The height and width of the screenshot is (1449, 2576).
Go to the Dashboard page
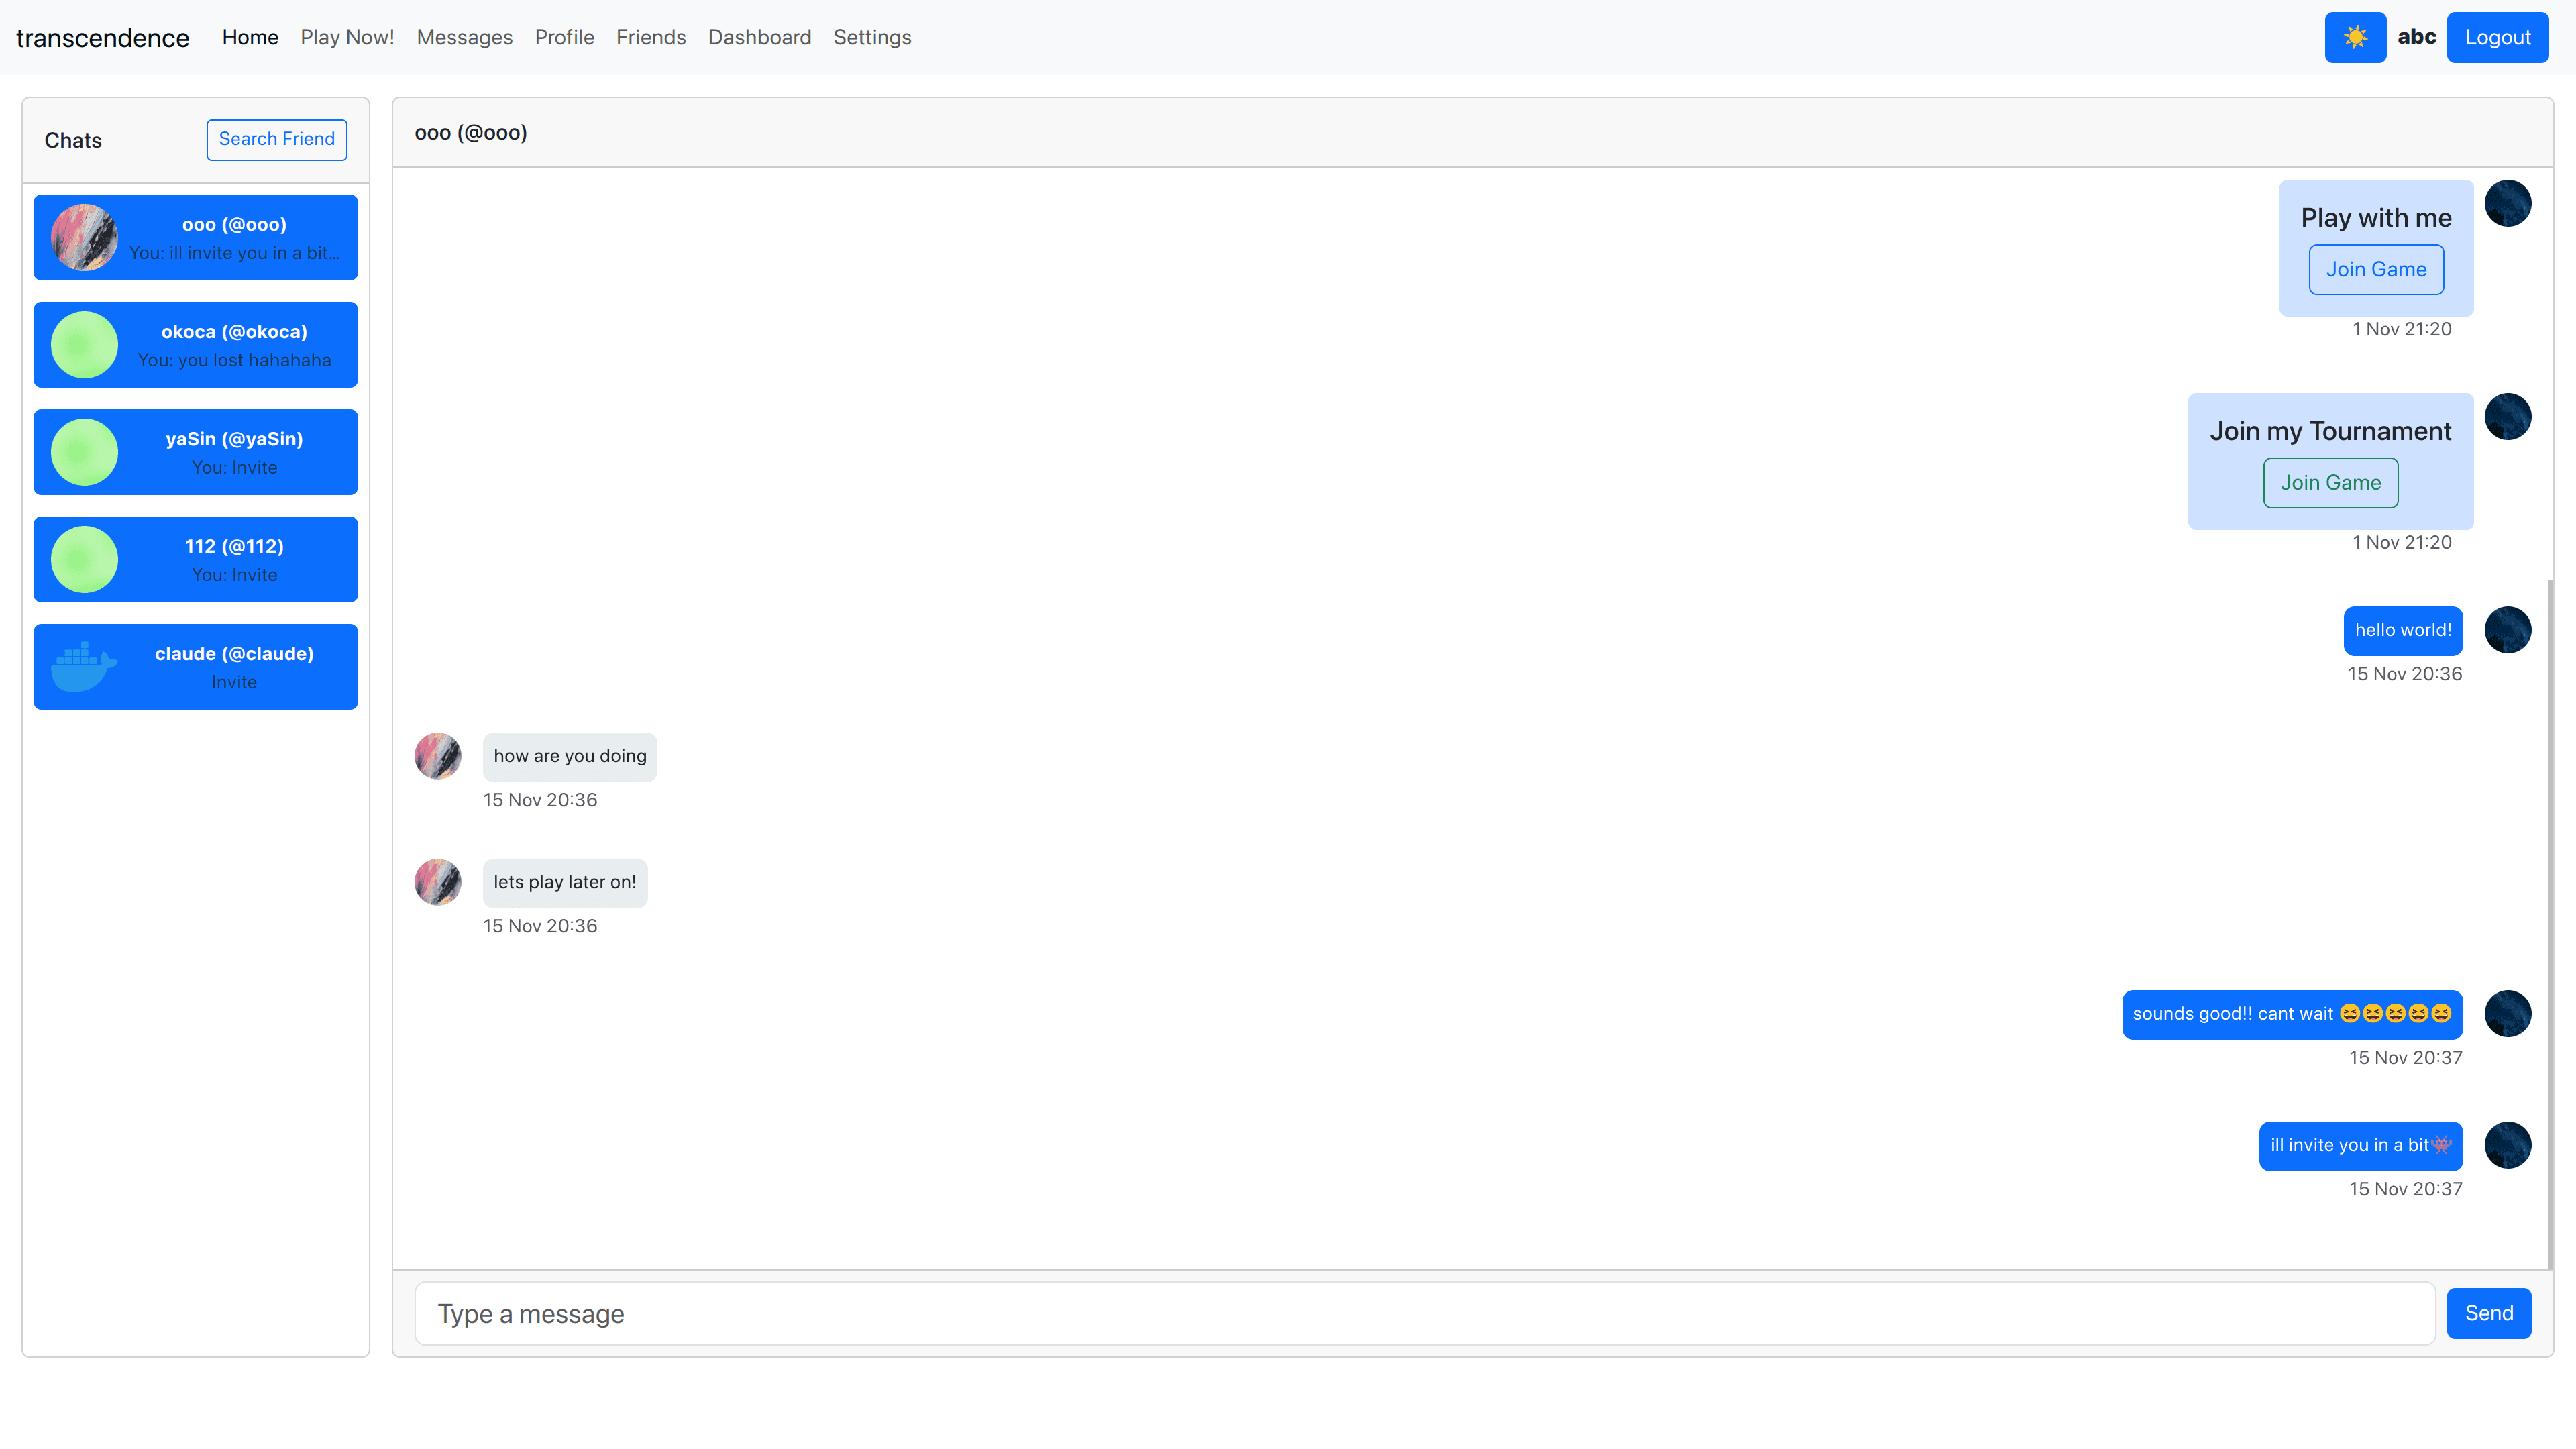tap(759, 37)
